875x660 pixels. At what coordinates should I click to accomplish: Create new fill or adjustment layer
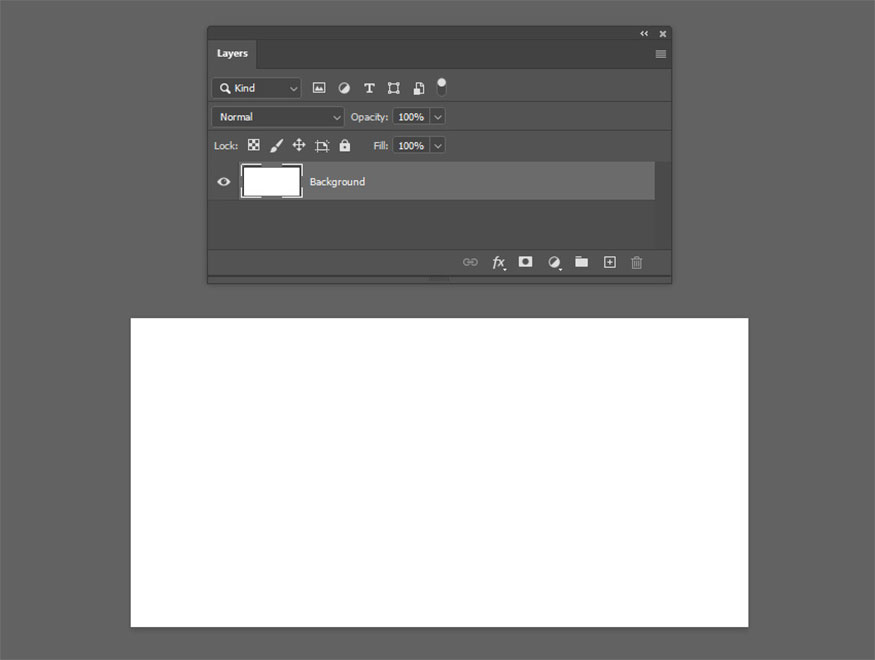click(x=554, y=262)
